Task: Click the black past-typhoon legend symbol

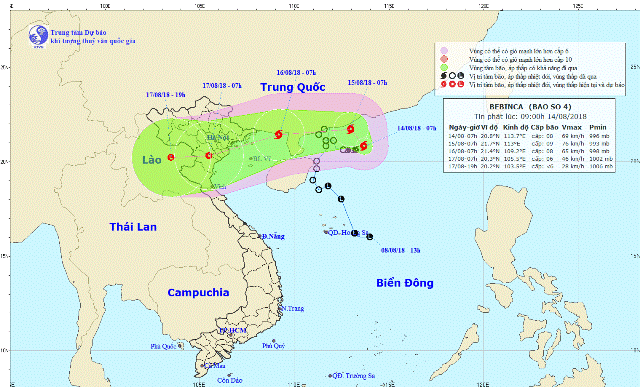Action: [444, 76]
